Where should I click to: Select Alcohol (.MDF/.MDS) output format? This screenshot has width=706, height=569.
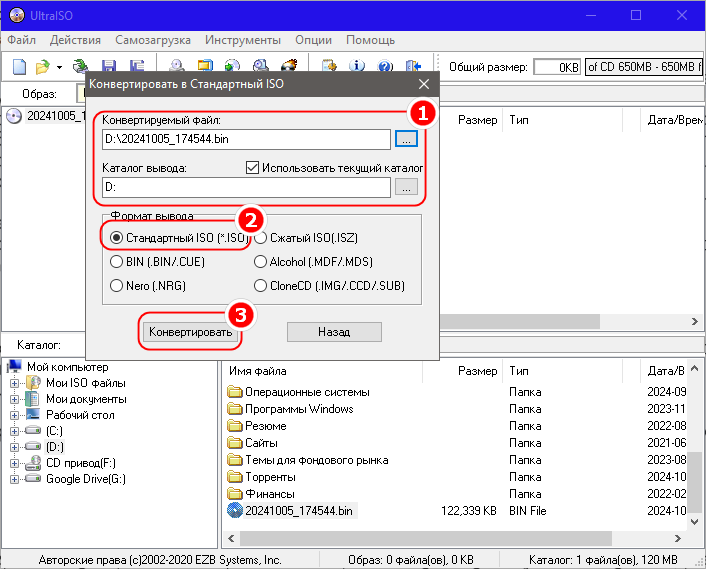(x=260, y=262)
